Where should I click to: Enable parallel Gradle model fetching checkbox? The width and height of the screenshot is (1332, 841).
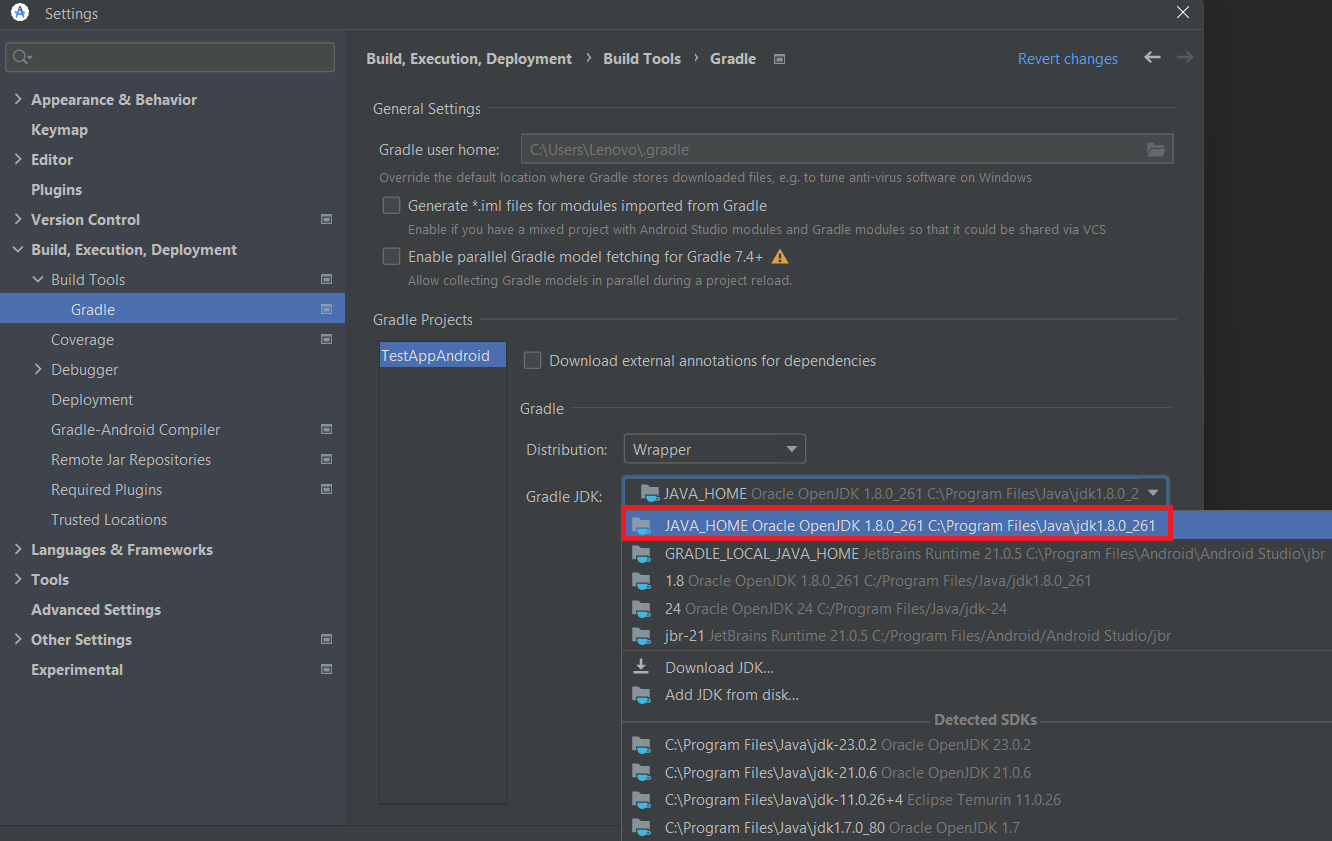(392, 257)
